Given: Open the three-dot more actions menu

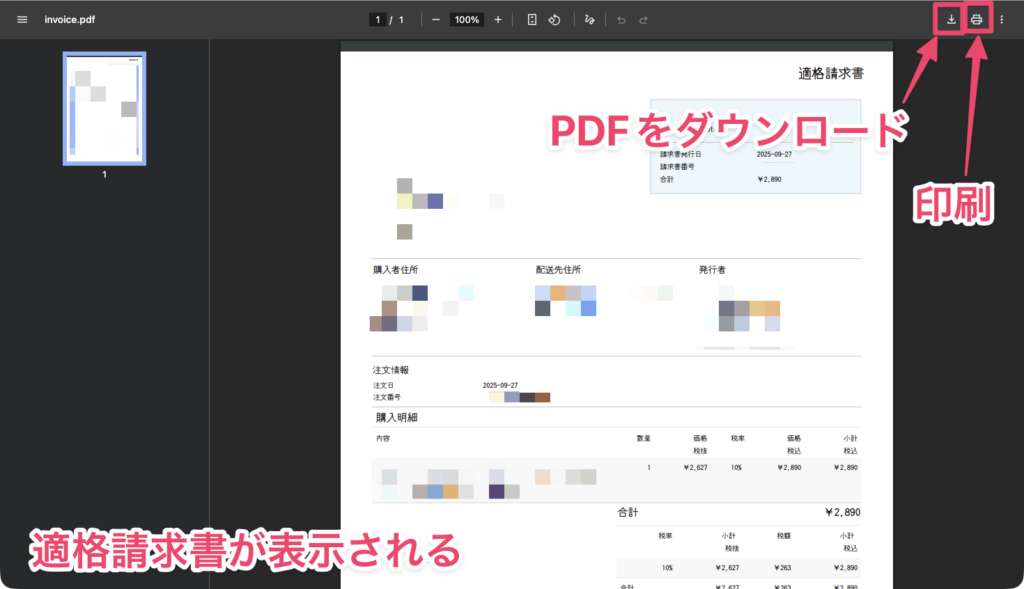Looking at the screenshot, I should pos(1002,20).
